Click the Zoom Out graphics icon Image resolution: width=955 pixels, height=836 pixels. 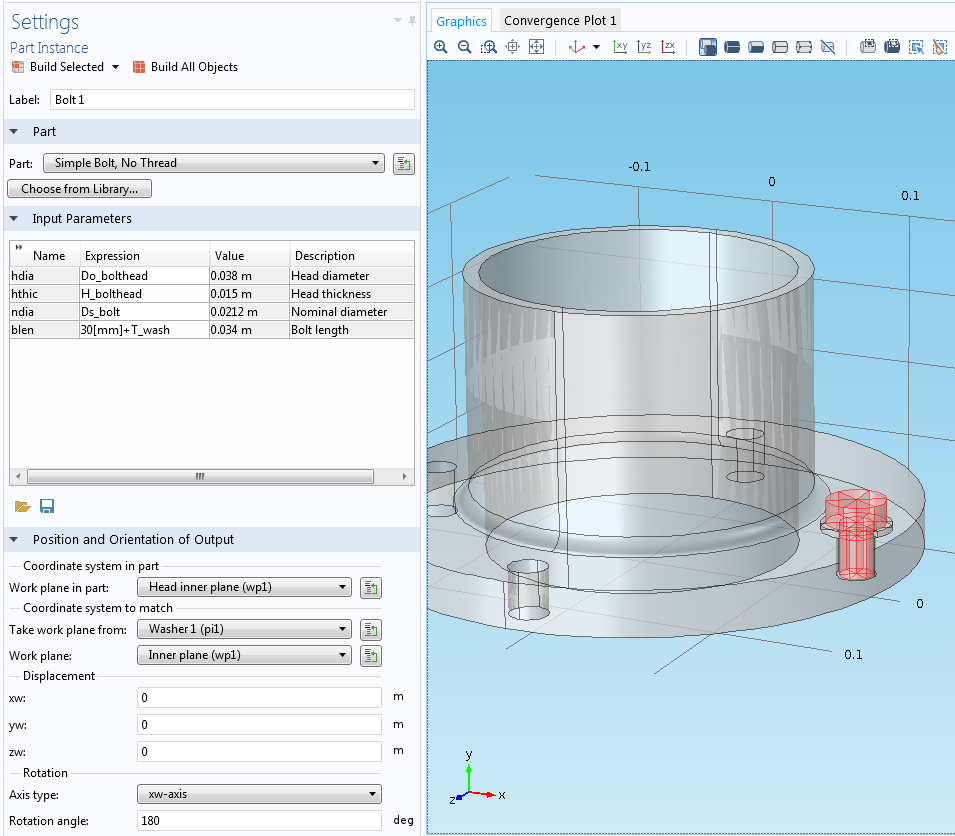pyautogui.click(x=464, y=47)
